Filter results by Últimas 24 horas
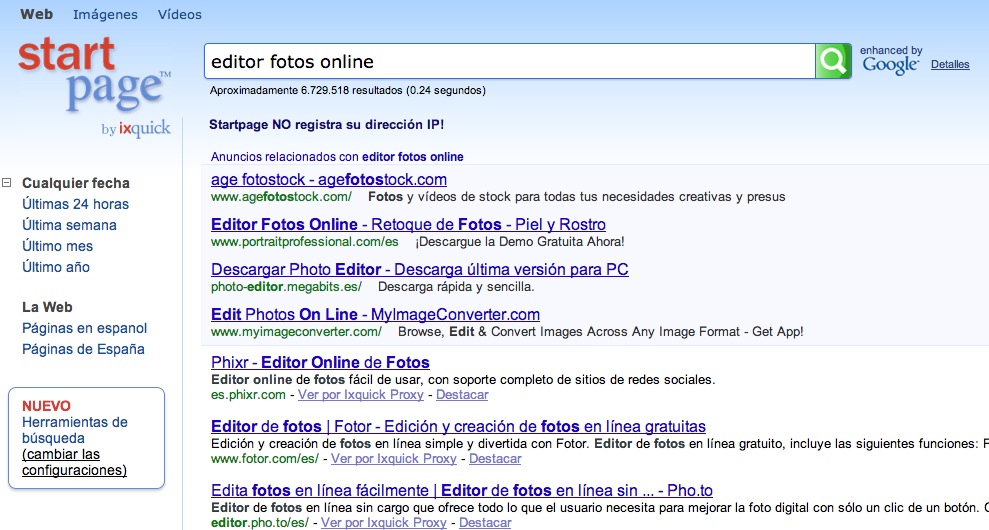Image resolution: width=989 pixels, height=530 pixels. 76,204
